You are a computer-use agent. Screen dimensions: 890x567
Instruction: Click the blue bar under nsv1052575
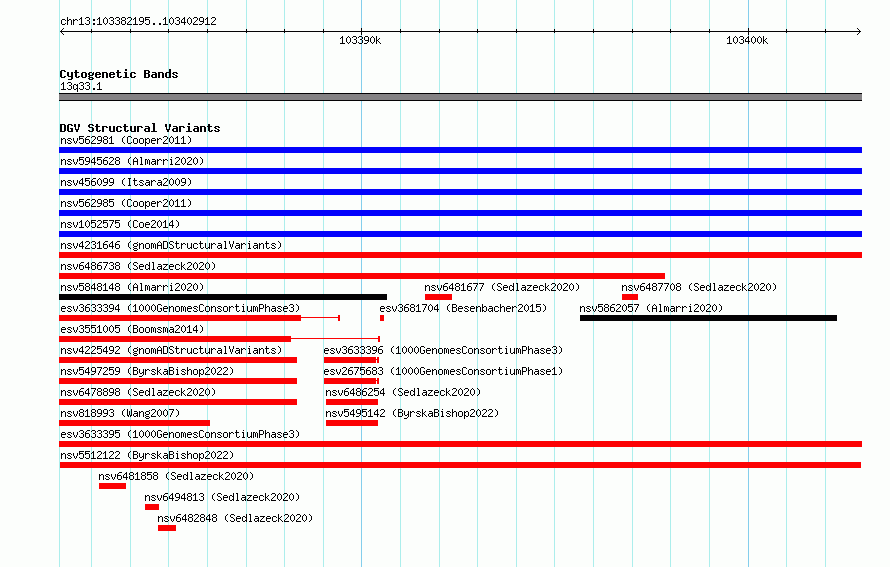(x=460, y=234)
